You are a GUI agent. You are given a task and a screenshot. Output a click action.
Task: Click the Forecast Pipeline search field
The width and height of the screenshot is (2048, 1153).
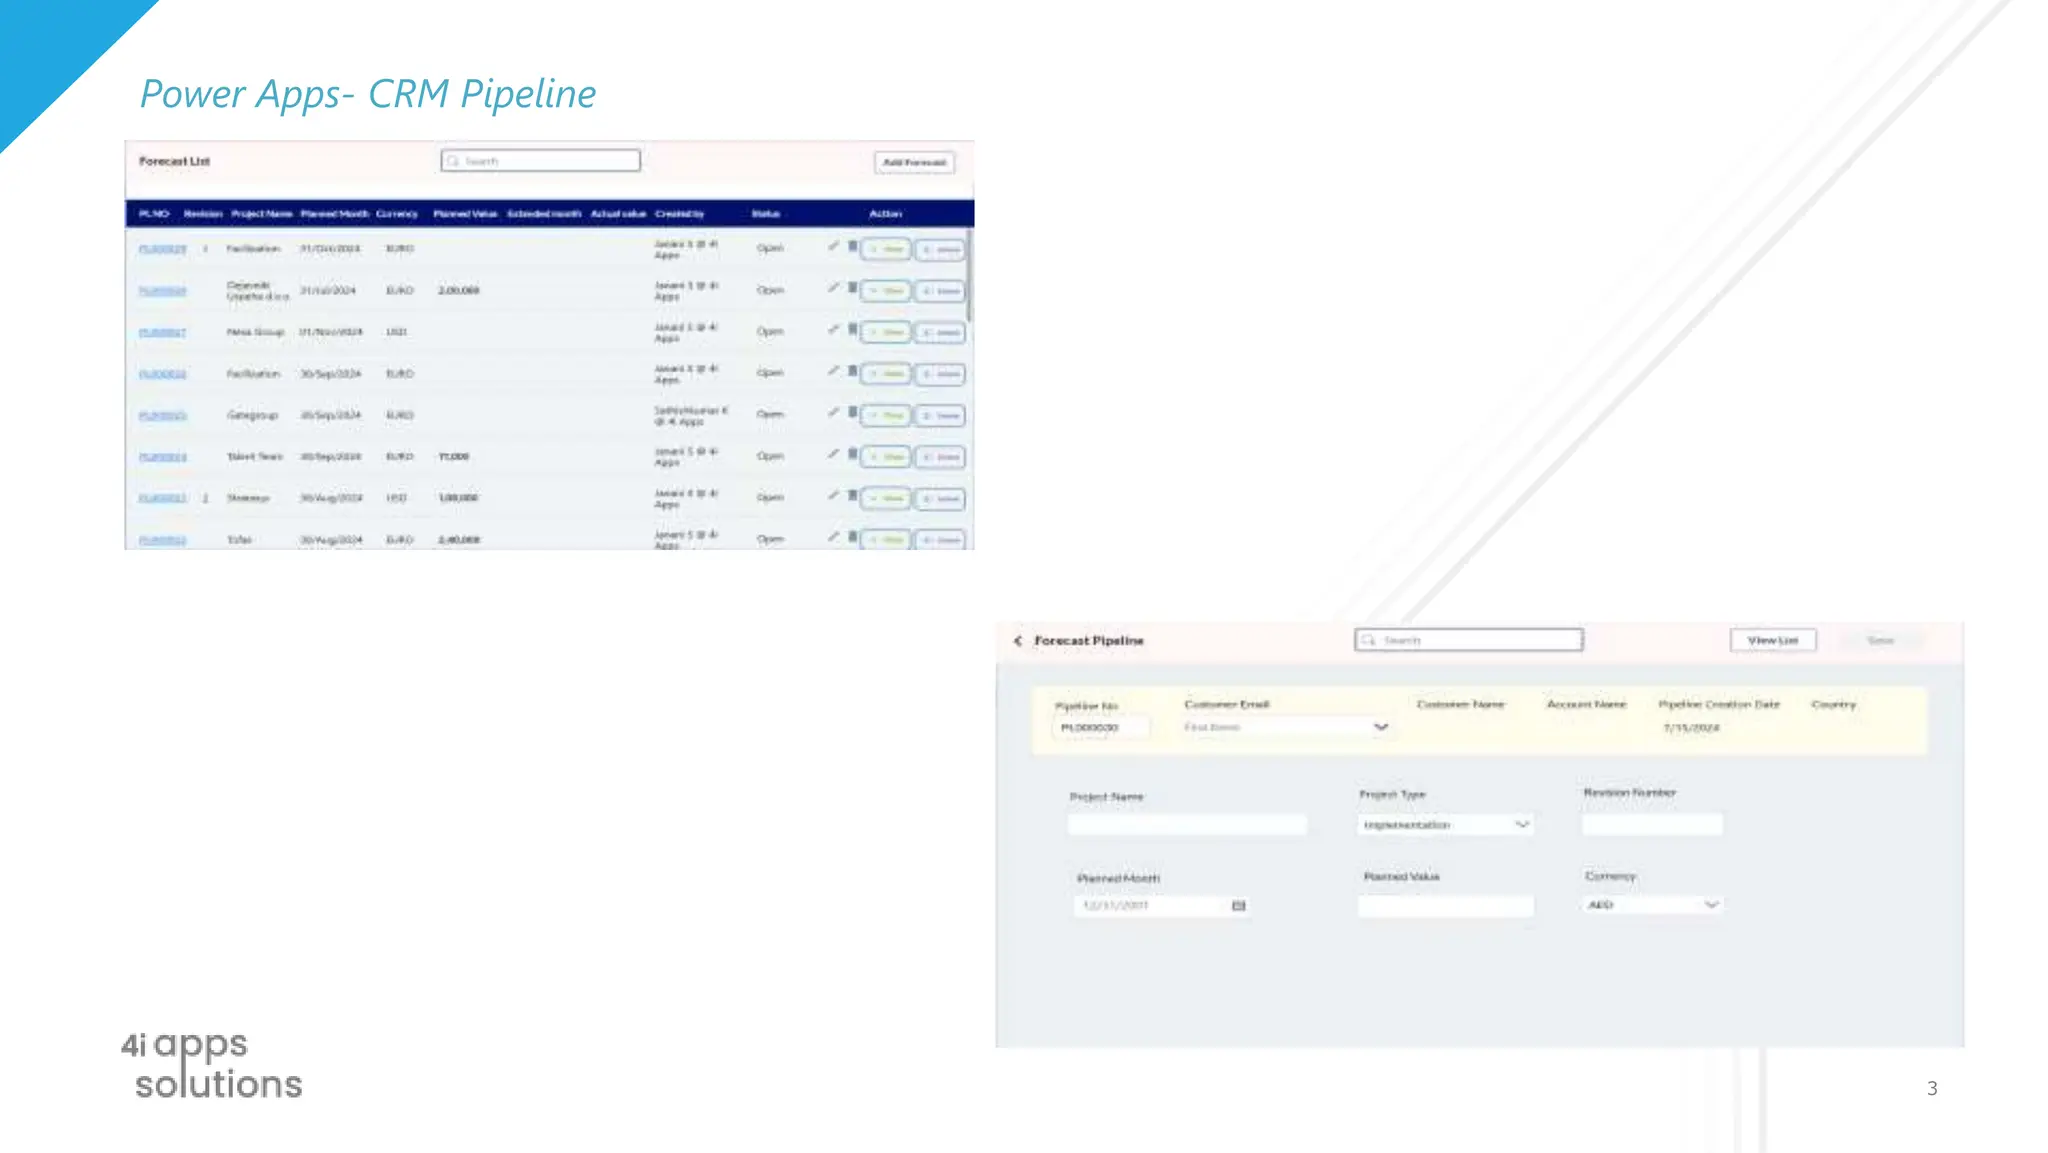(x=1469, y=640)
